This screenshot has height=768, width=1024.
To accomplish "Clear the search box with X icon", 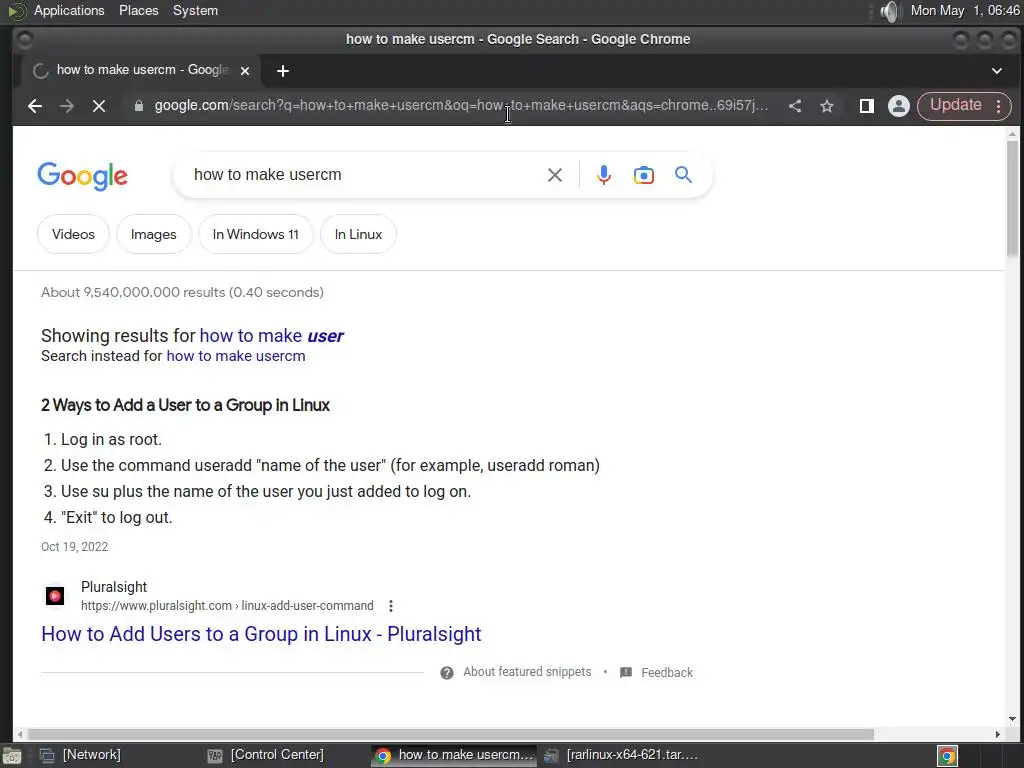I will [x=554, y=175].
